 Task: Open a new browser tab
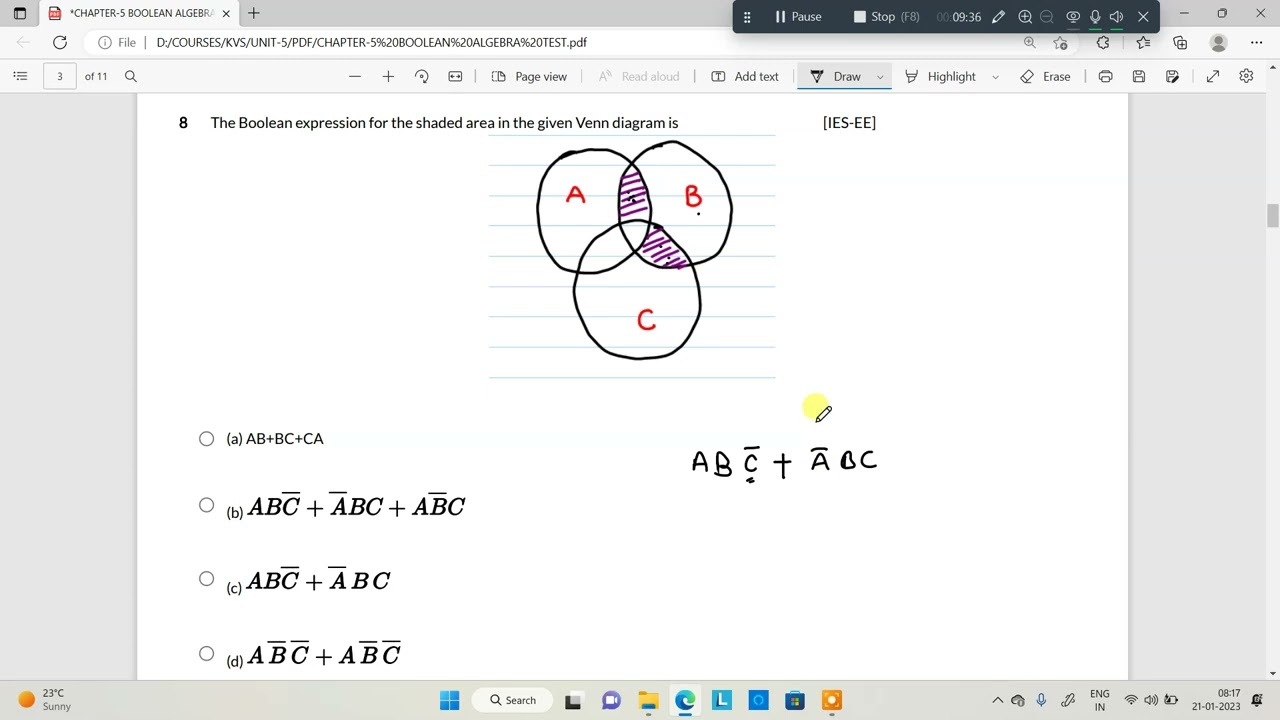click(254, 13)
